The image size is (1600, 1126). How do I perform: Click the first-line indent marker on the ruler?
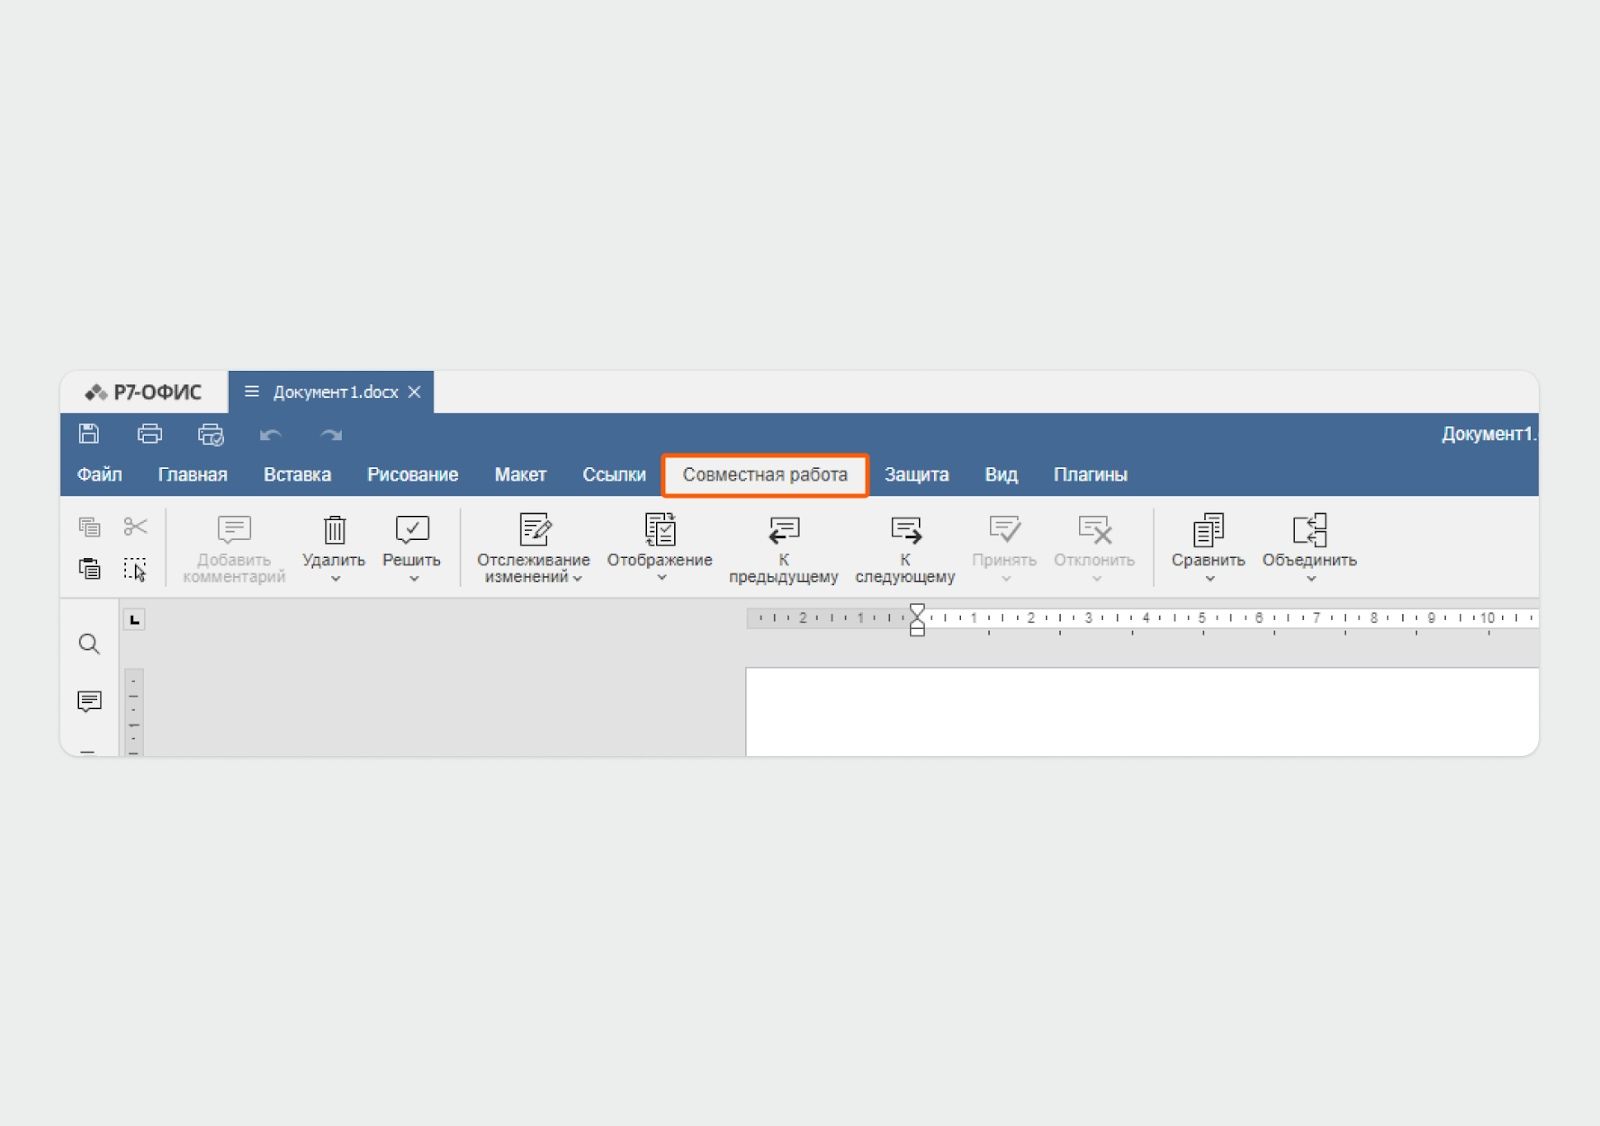pyautogui.click(x=917, y=611)
